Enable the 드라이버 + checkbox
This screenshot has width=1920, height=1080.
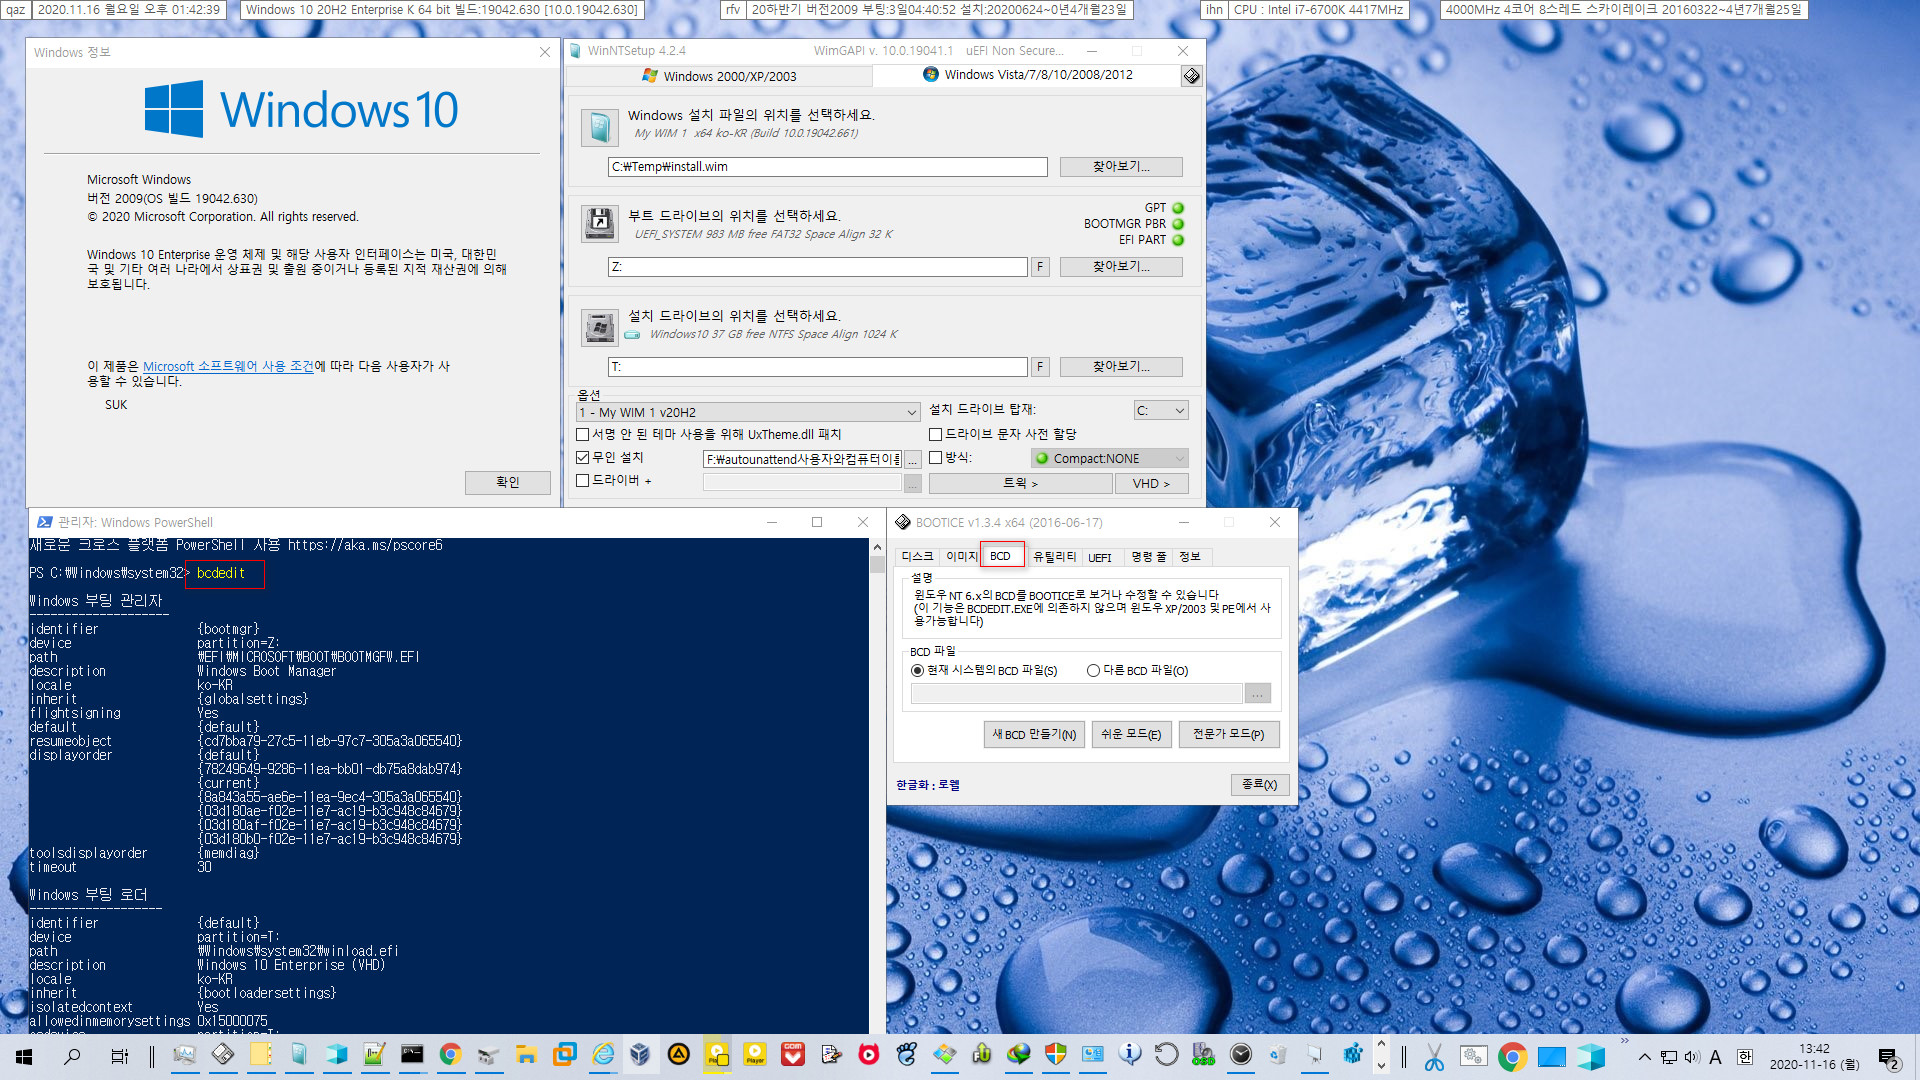[582, 480]
